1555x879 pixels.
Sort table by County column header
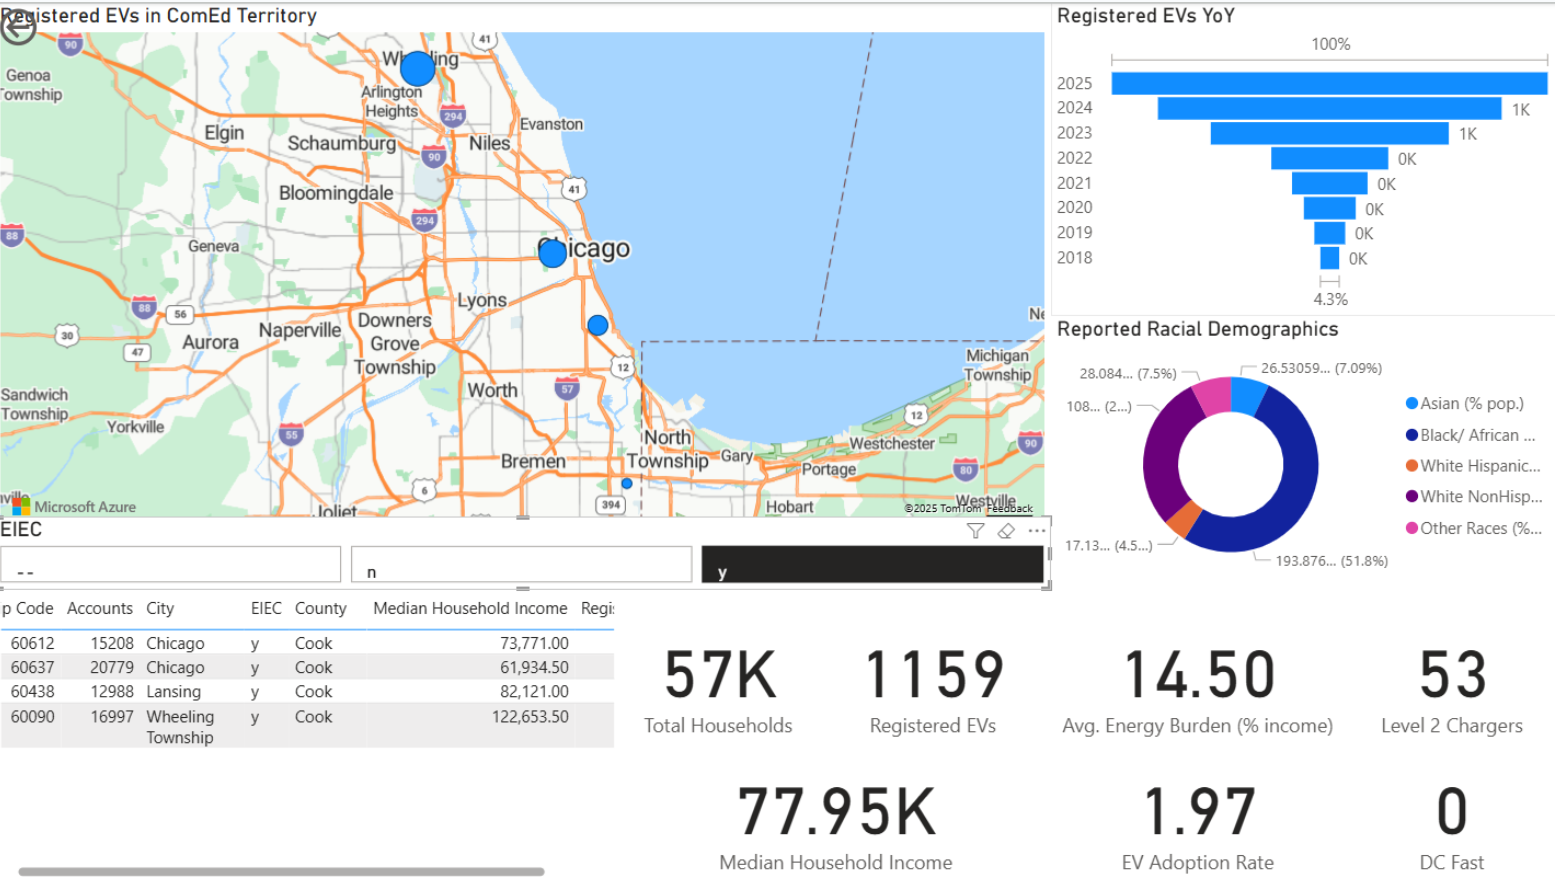point(320,608)
